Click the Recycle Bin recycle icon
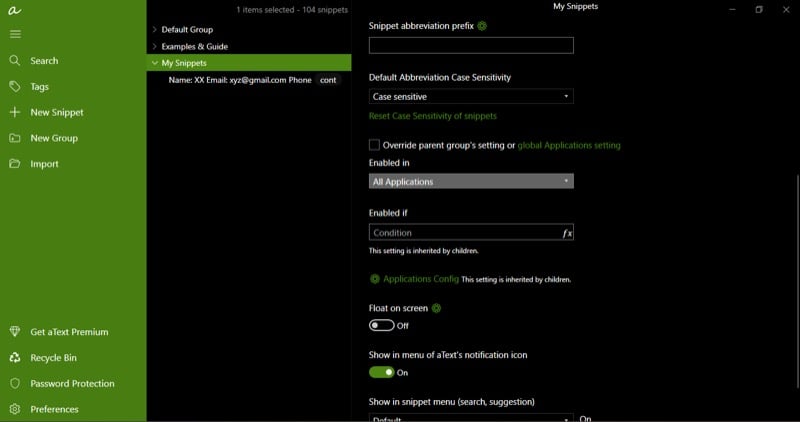The image size is (800, 422). (15, 358)
